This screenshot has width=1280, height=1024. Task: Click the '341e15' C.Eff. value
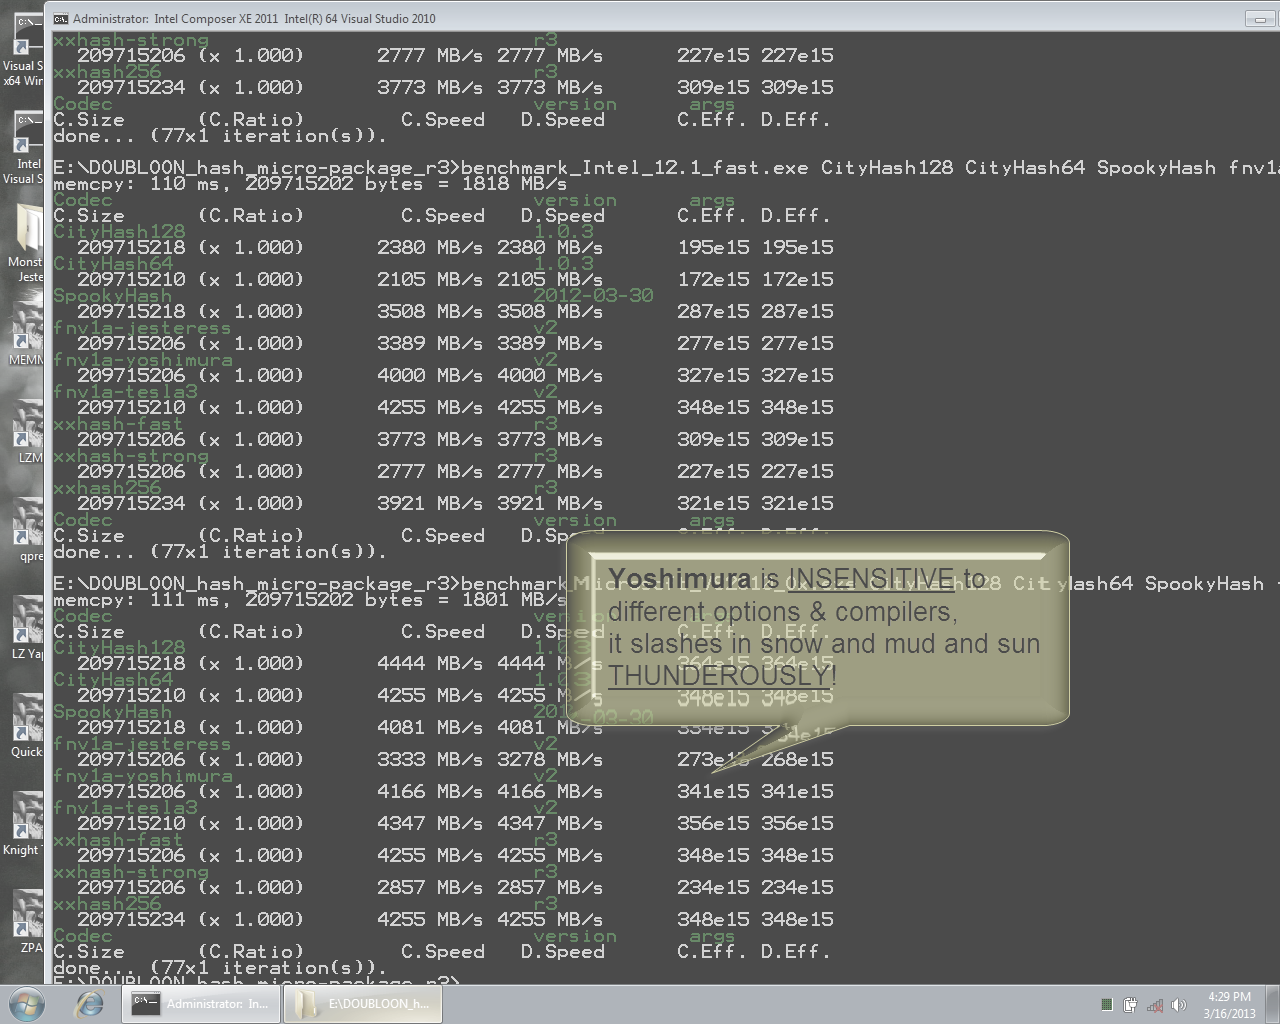(713, 791)
